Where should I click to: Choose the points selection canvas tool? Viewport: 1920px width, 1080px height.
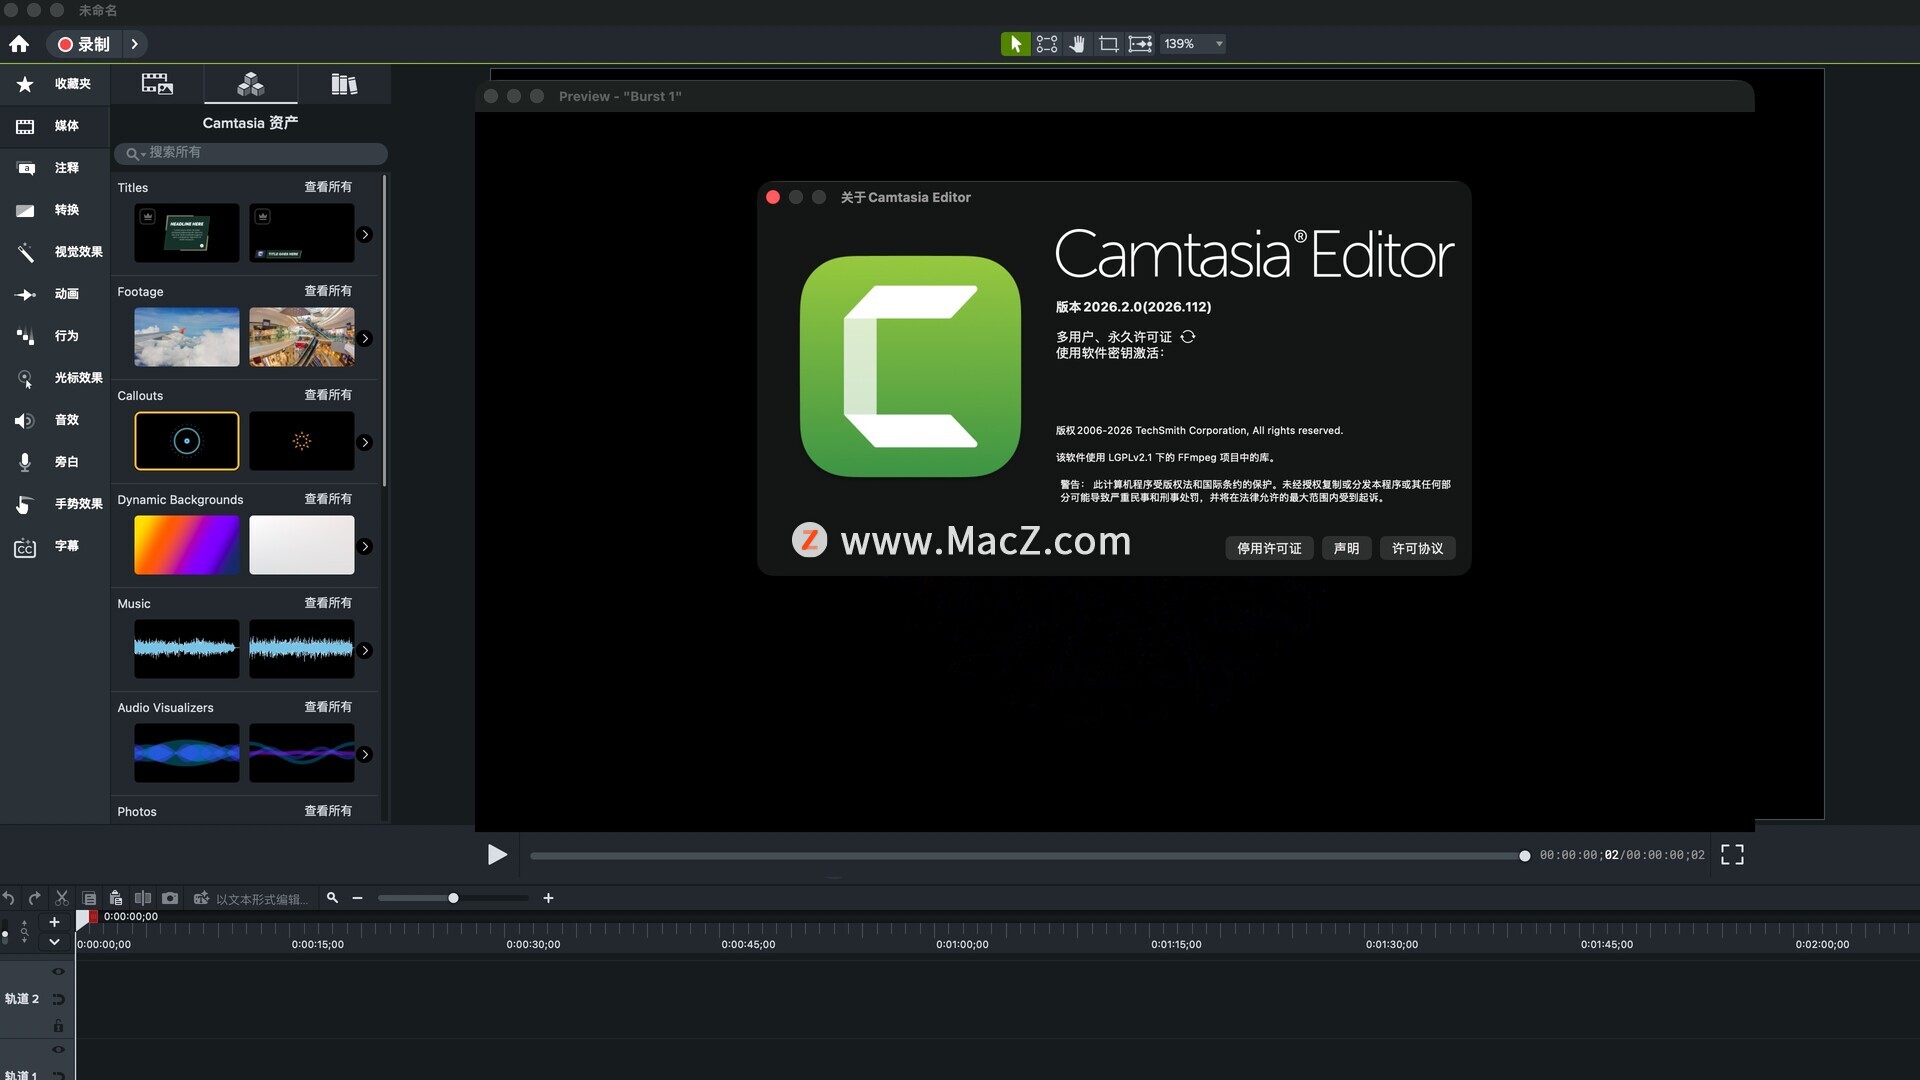click(1047, 44)
